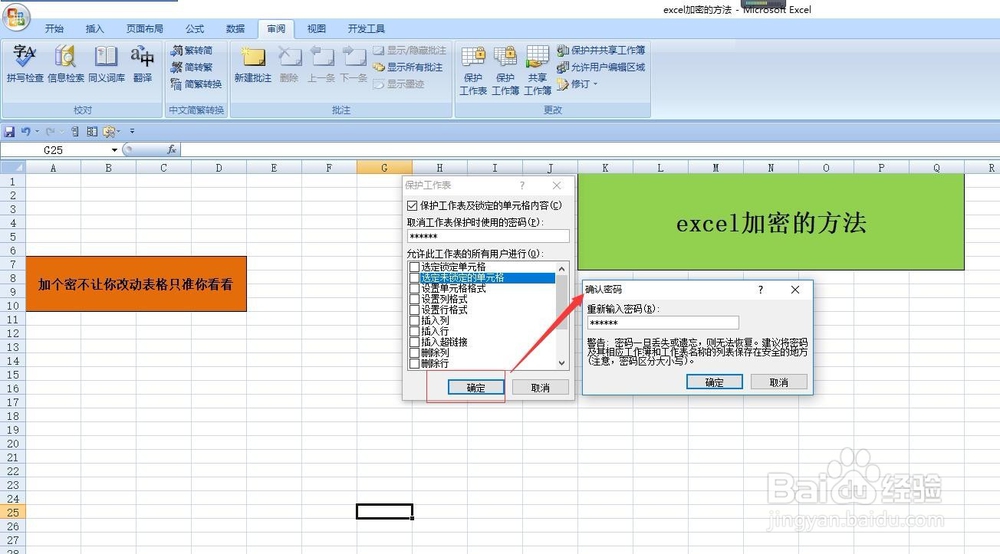
Task: Switch to the 插入 tab
Action: [x=94, y=29]
